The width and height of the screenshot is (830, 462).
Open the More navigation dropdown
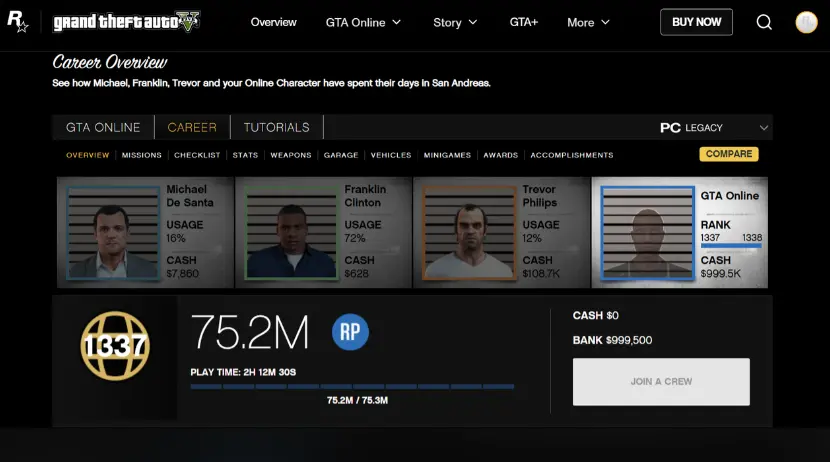pyautogui.click(x=588, y=22)
